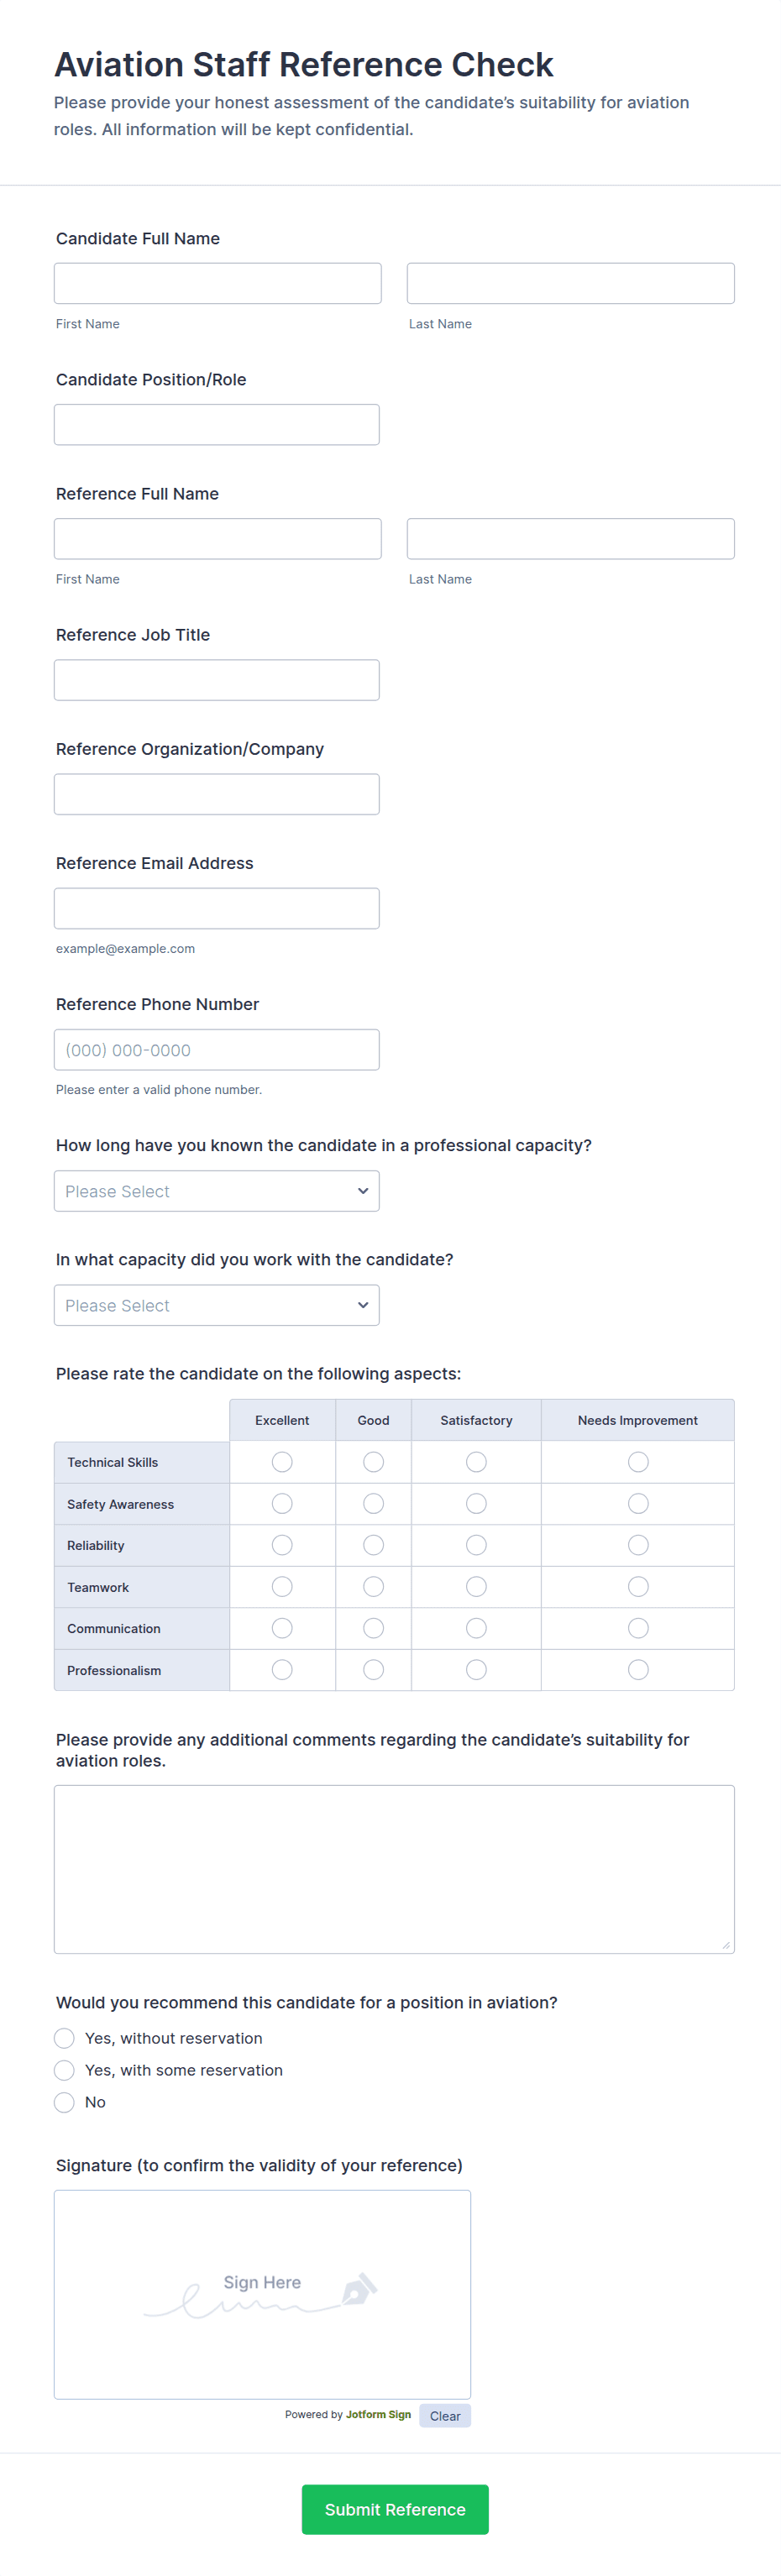The width and height of the screenshot is (781, 2576).
Task: Click the Reference Phone Number field
Action: click(x=216, y=1050)
